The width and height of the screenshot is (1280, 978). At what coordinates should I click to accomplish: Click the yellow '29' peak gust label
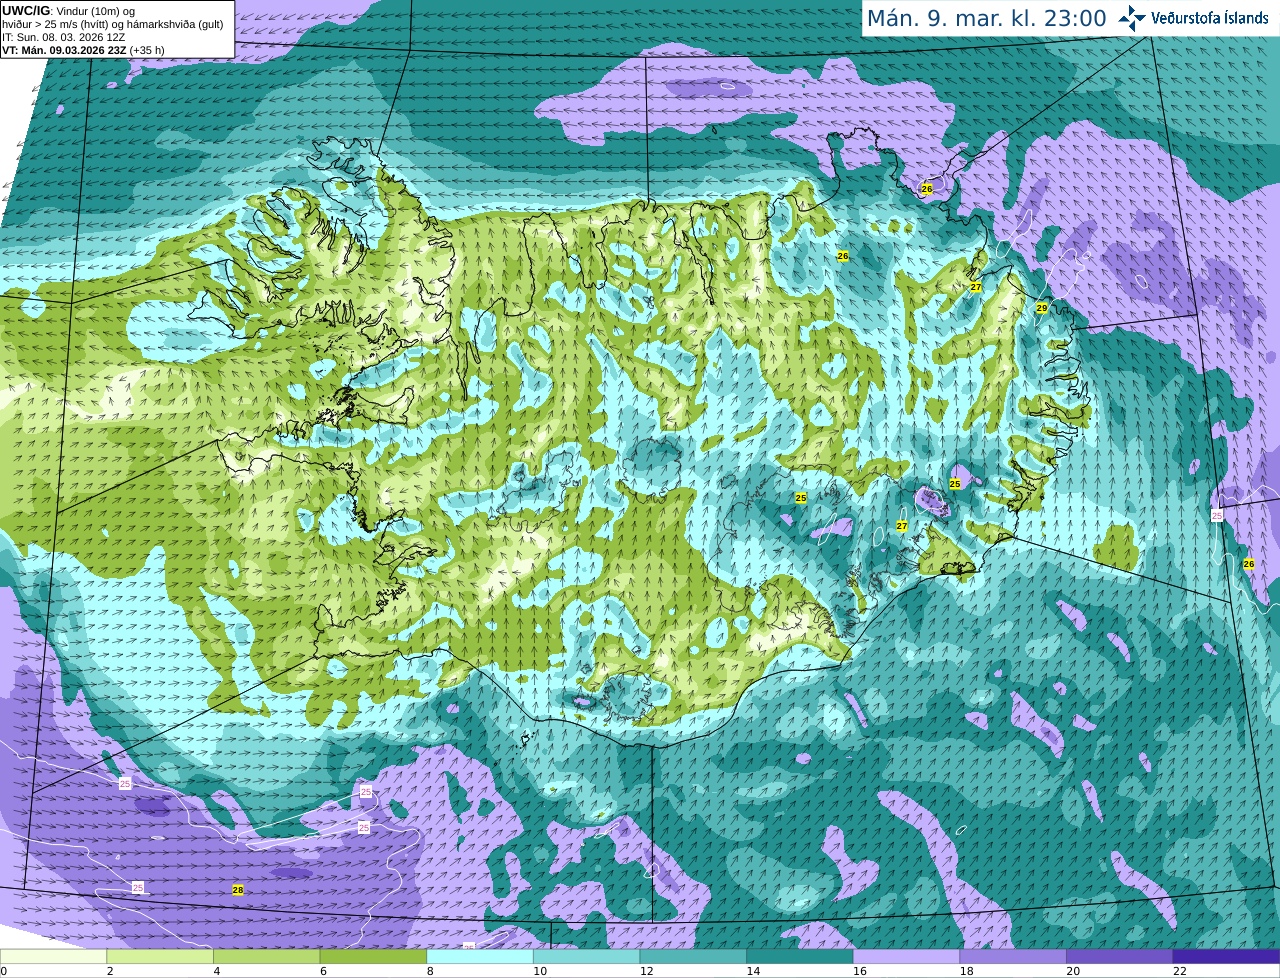(x=1041, y=308)
